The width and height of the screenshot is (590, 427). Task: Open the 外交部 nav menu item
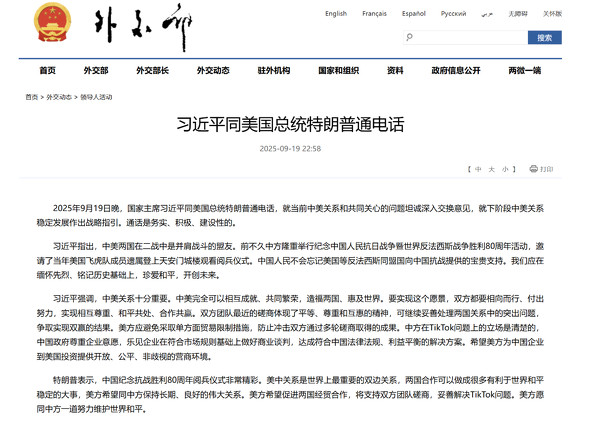tap(96, 70)
